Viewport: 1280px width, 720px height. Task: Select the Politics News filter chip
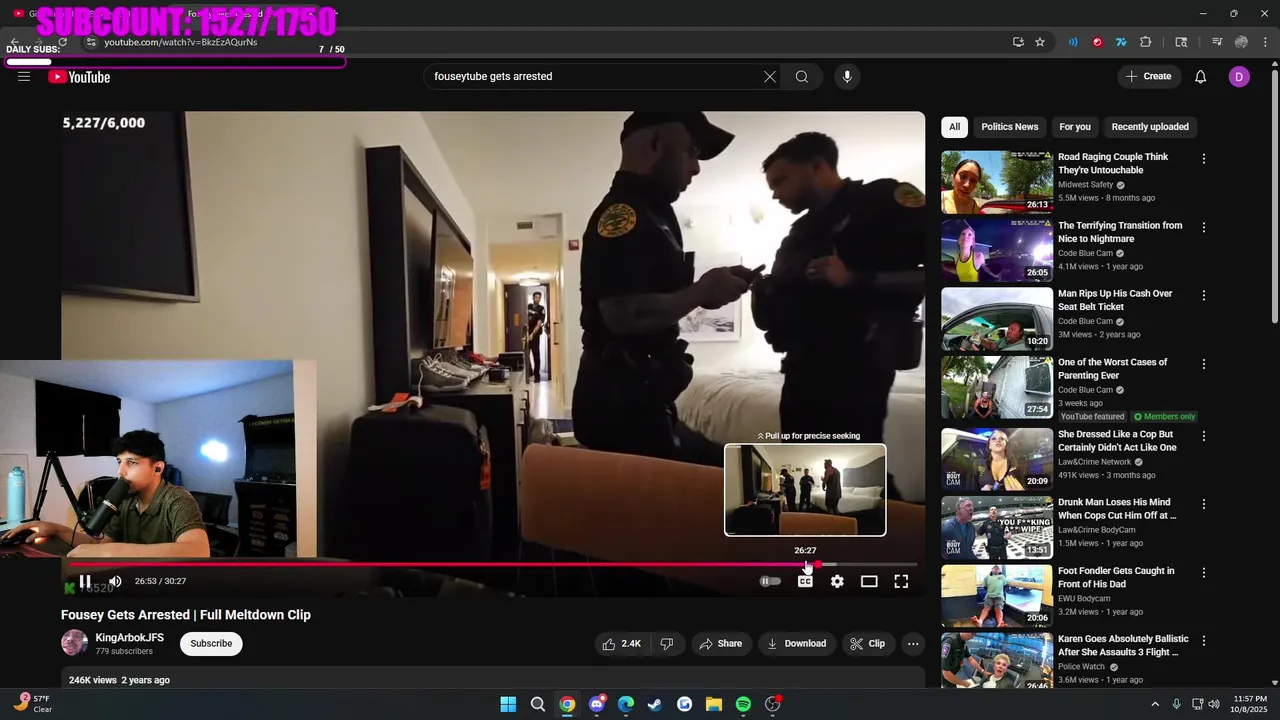coord(1009,127)
